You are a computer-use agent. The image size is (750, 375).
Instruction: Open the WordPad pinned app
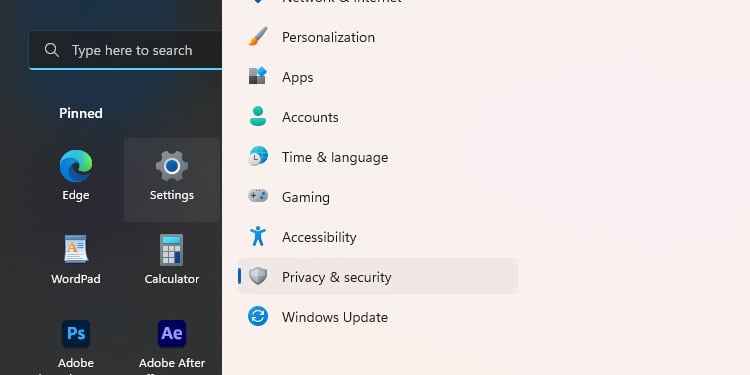coord(76,249)
